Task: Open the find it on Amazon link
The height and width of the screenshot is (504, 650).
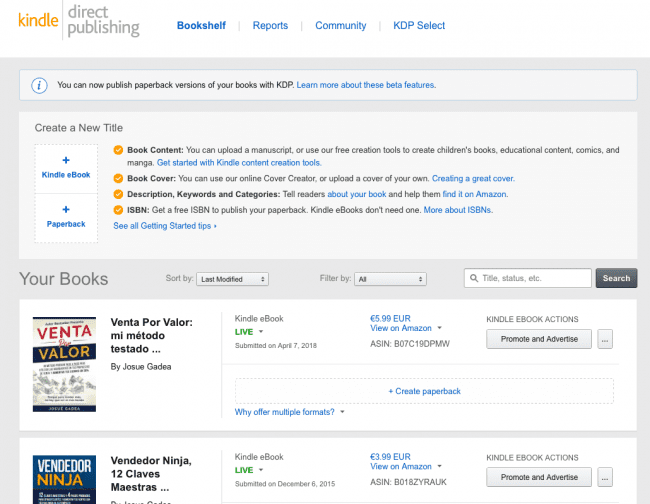Action: (475, 194)
